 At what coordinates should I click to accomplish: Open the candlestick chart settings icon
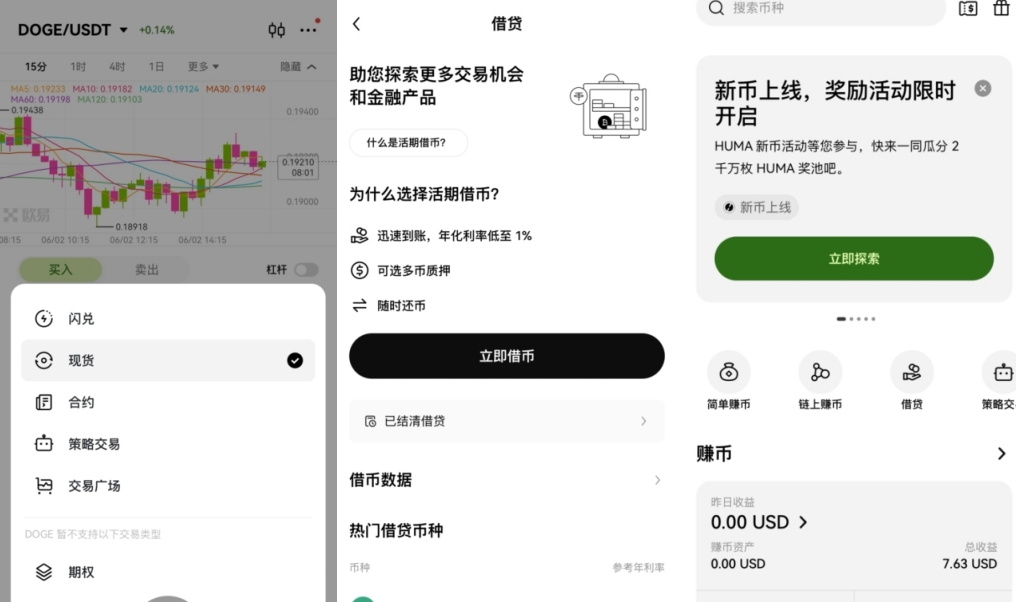[x=277, y=30]
